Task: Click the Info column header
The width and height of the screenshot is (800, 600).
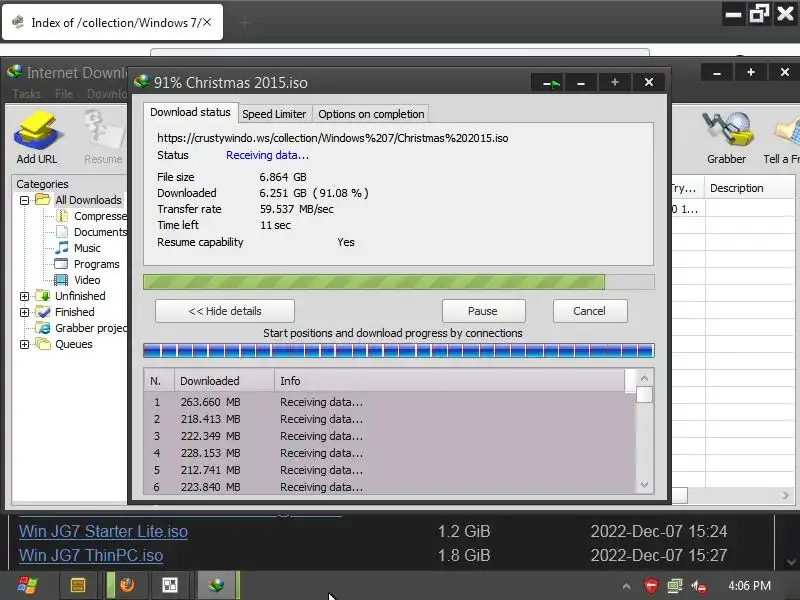Action: [449, 381]
